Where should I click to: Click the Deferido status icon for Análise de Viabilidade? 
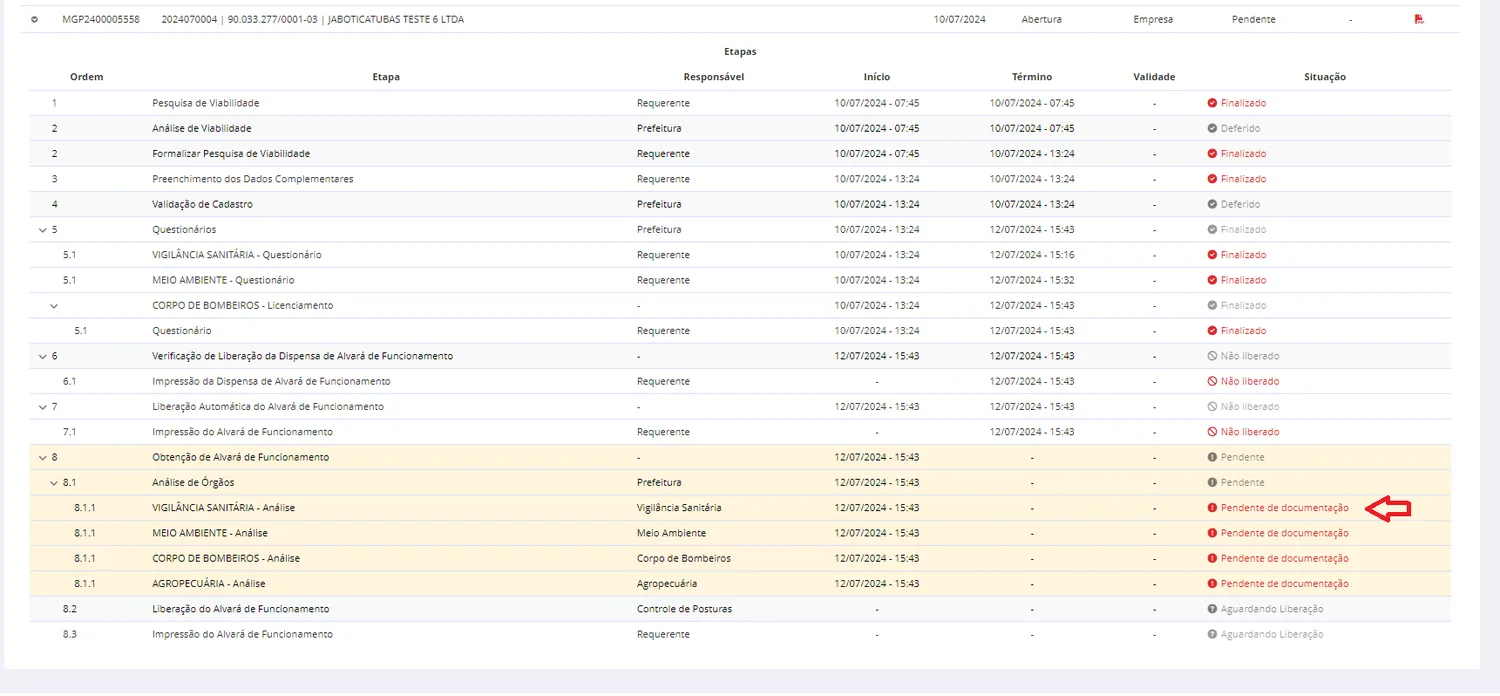click(x=1212, y=129)
